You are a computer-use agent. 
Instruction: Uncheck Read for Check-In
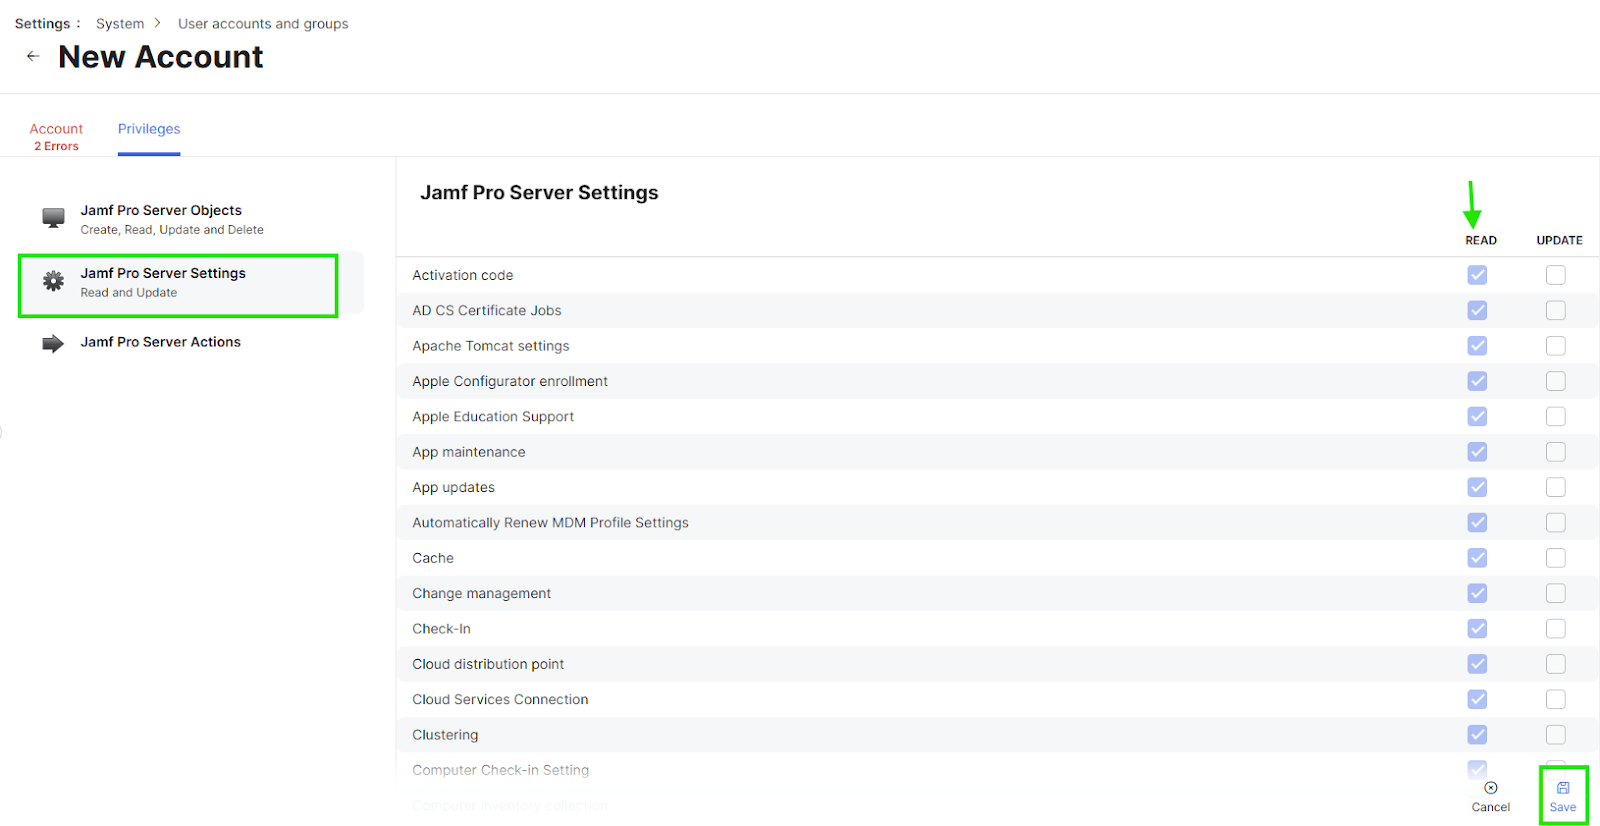coord(1477,629)
